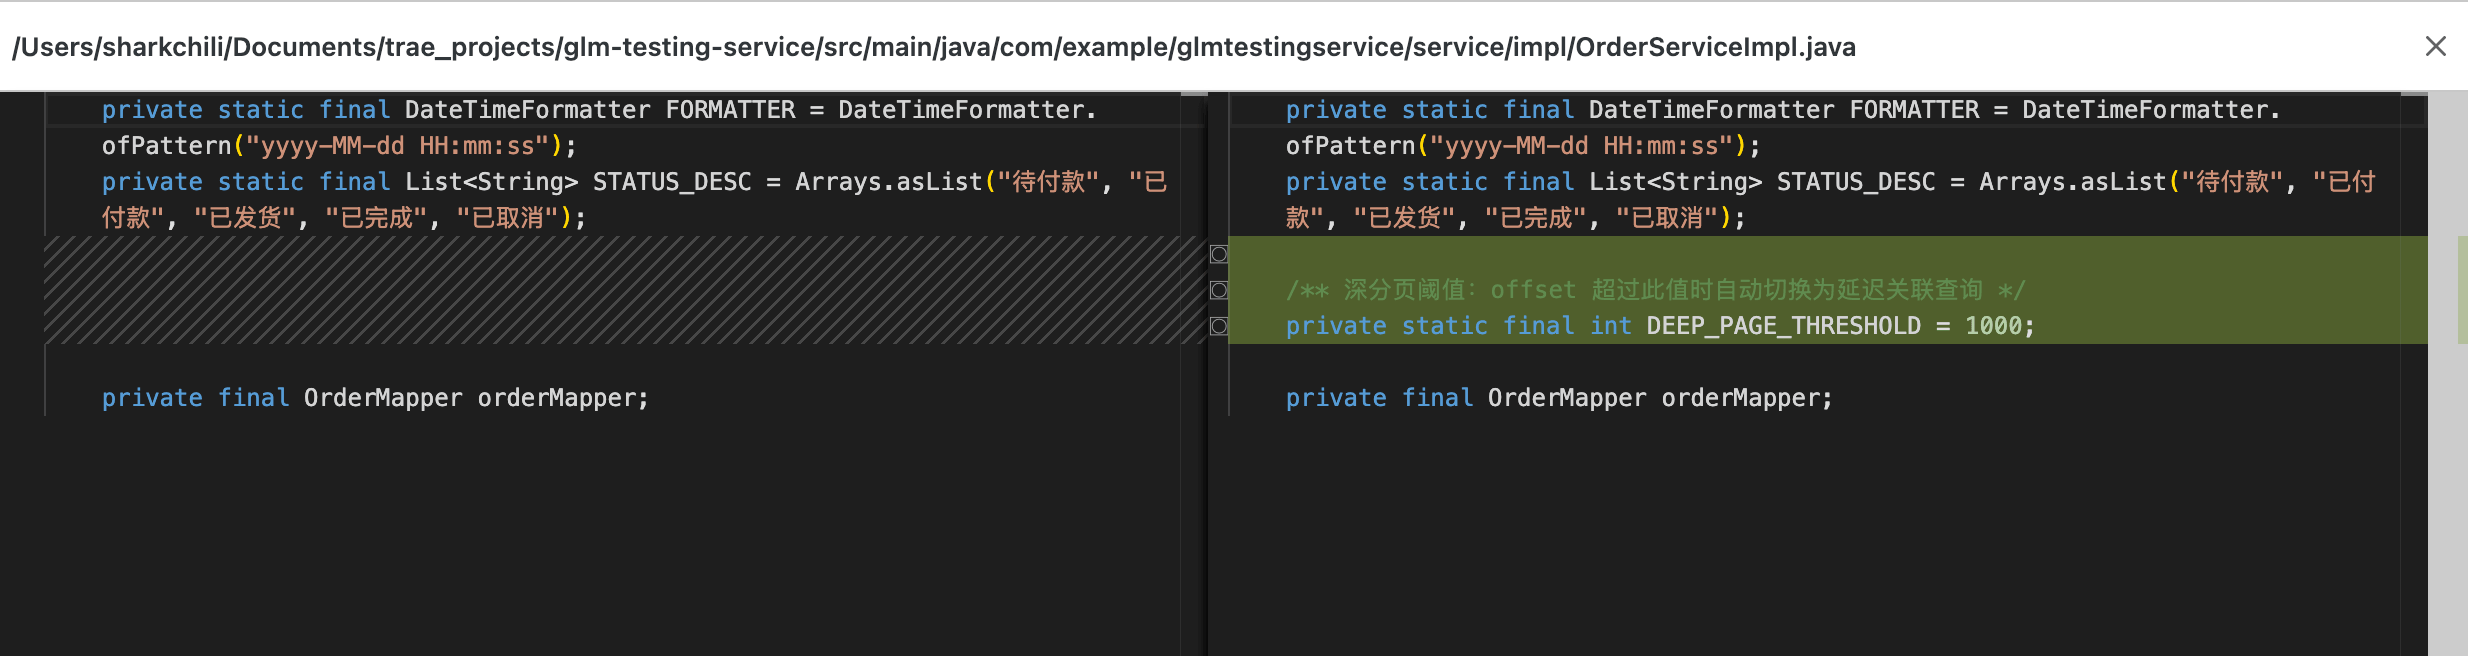
Task: Click DEEP_PAGE_THRESHOLD in the modified pane
Action: point(1783,326)
